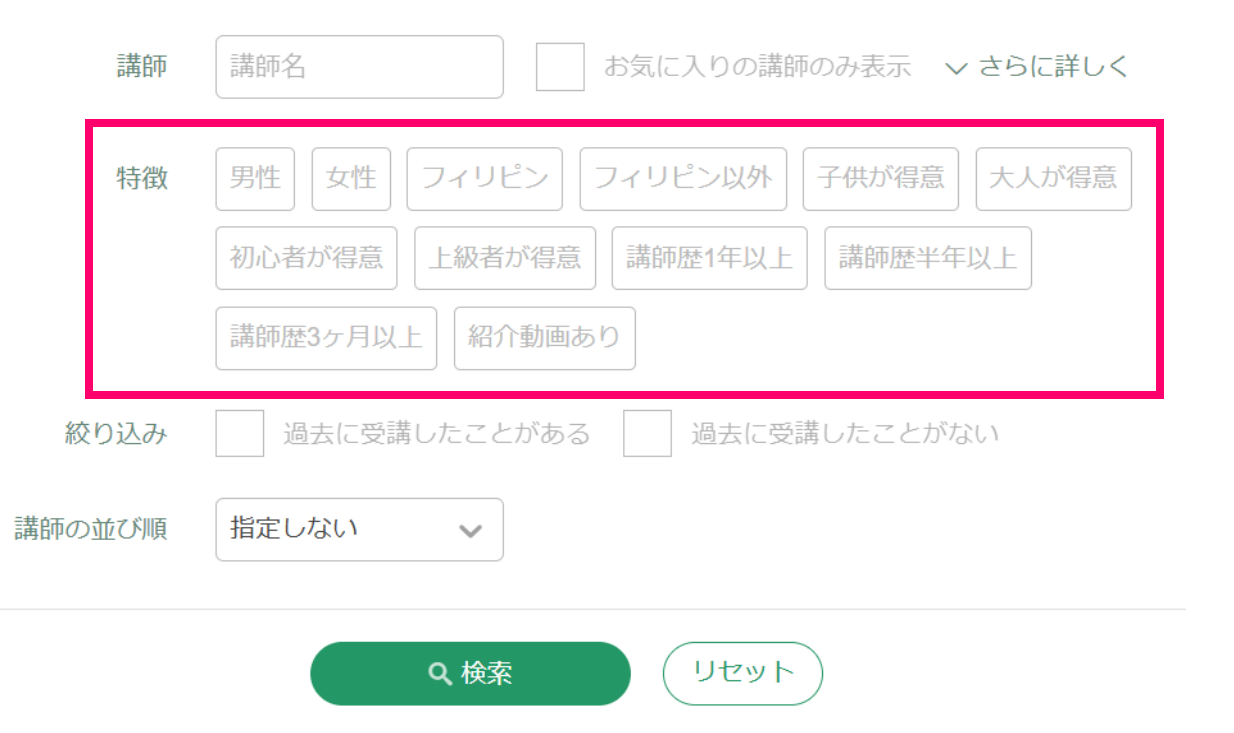
Task: Select the 初心者が得意 filter
Action: (306, 258)
